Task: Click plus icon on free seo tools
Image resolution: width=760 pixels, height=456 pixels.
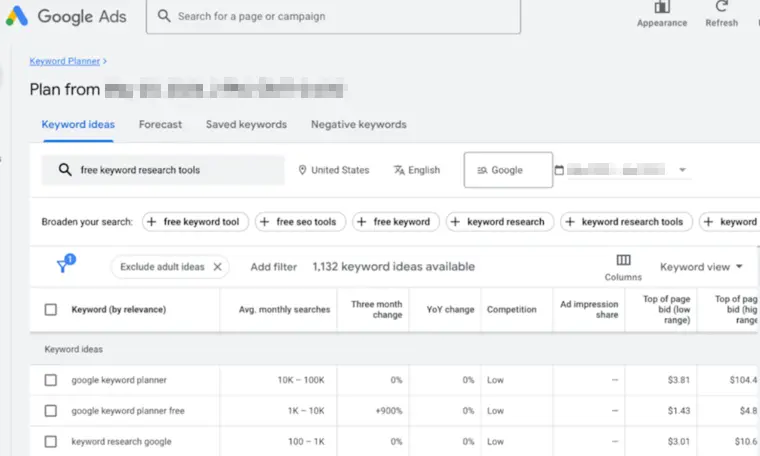Action: click(x=265, y=221)
